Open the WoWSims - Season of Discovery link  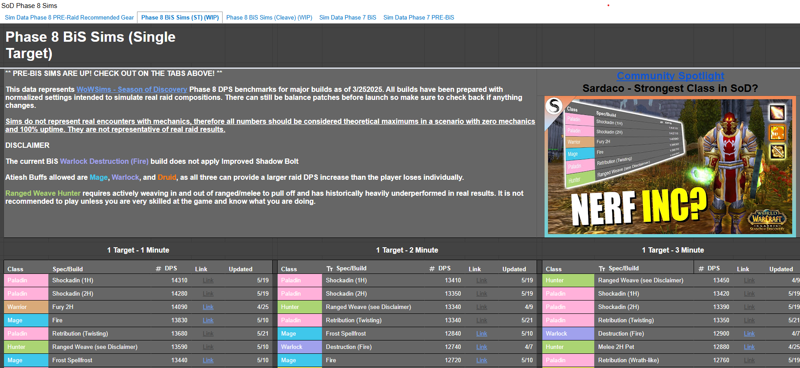[x=132, y=89]
